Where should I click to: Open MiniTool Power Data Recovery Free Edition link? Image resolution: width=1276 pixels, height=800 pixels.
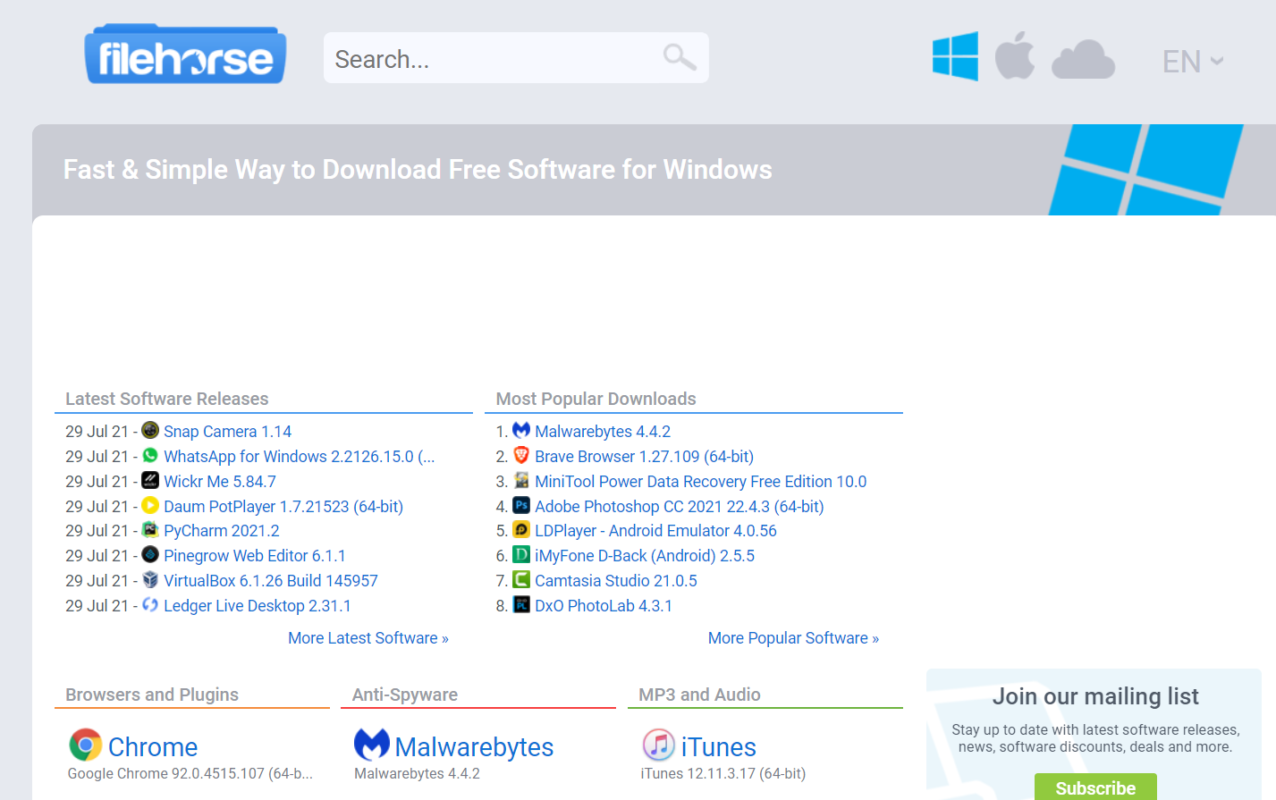pos(700,482)
